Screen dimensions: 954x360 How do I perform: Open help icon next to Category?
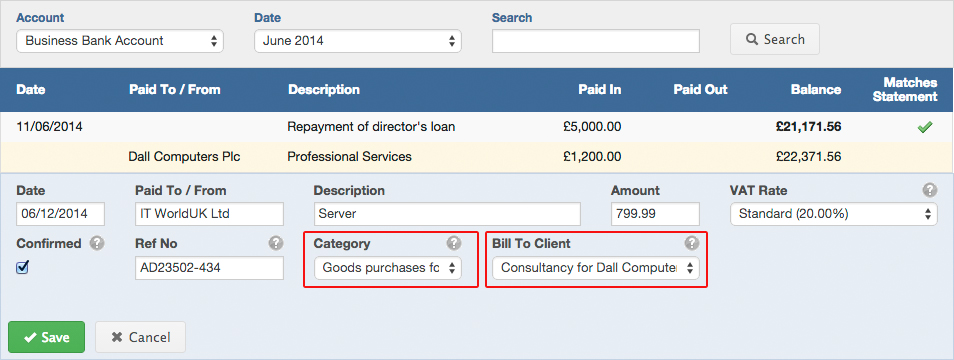(x=454, y=243)
